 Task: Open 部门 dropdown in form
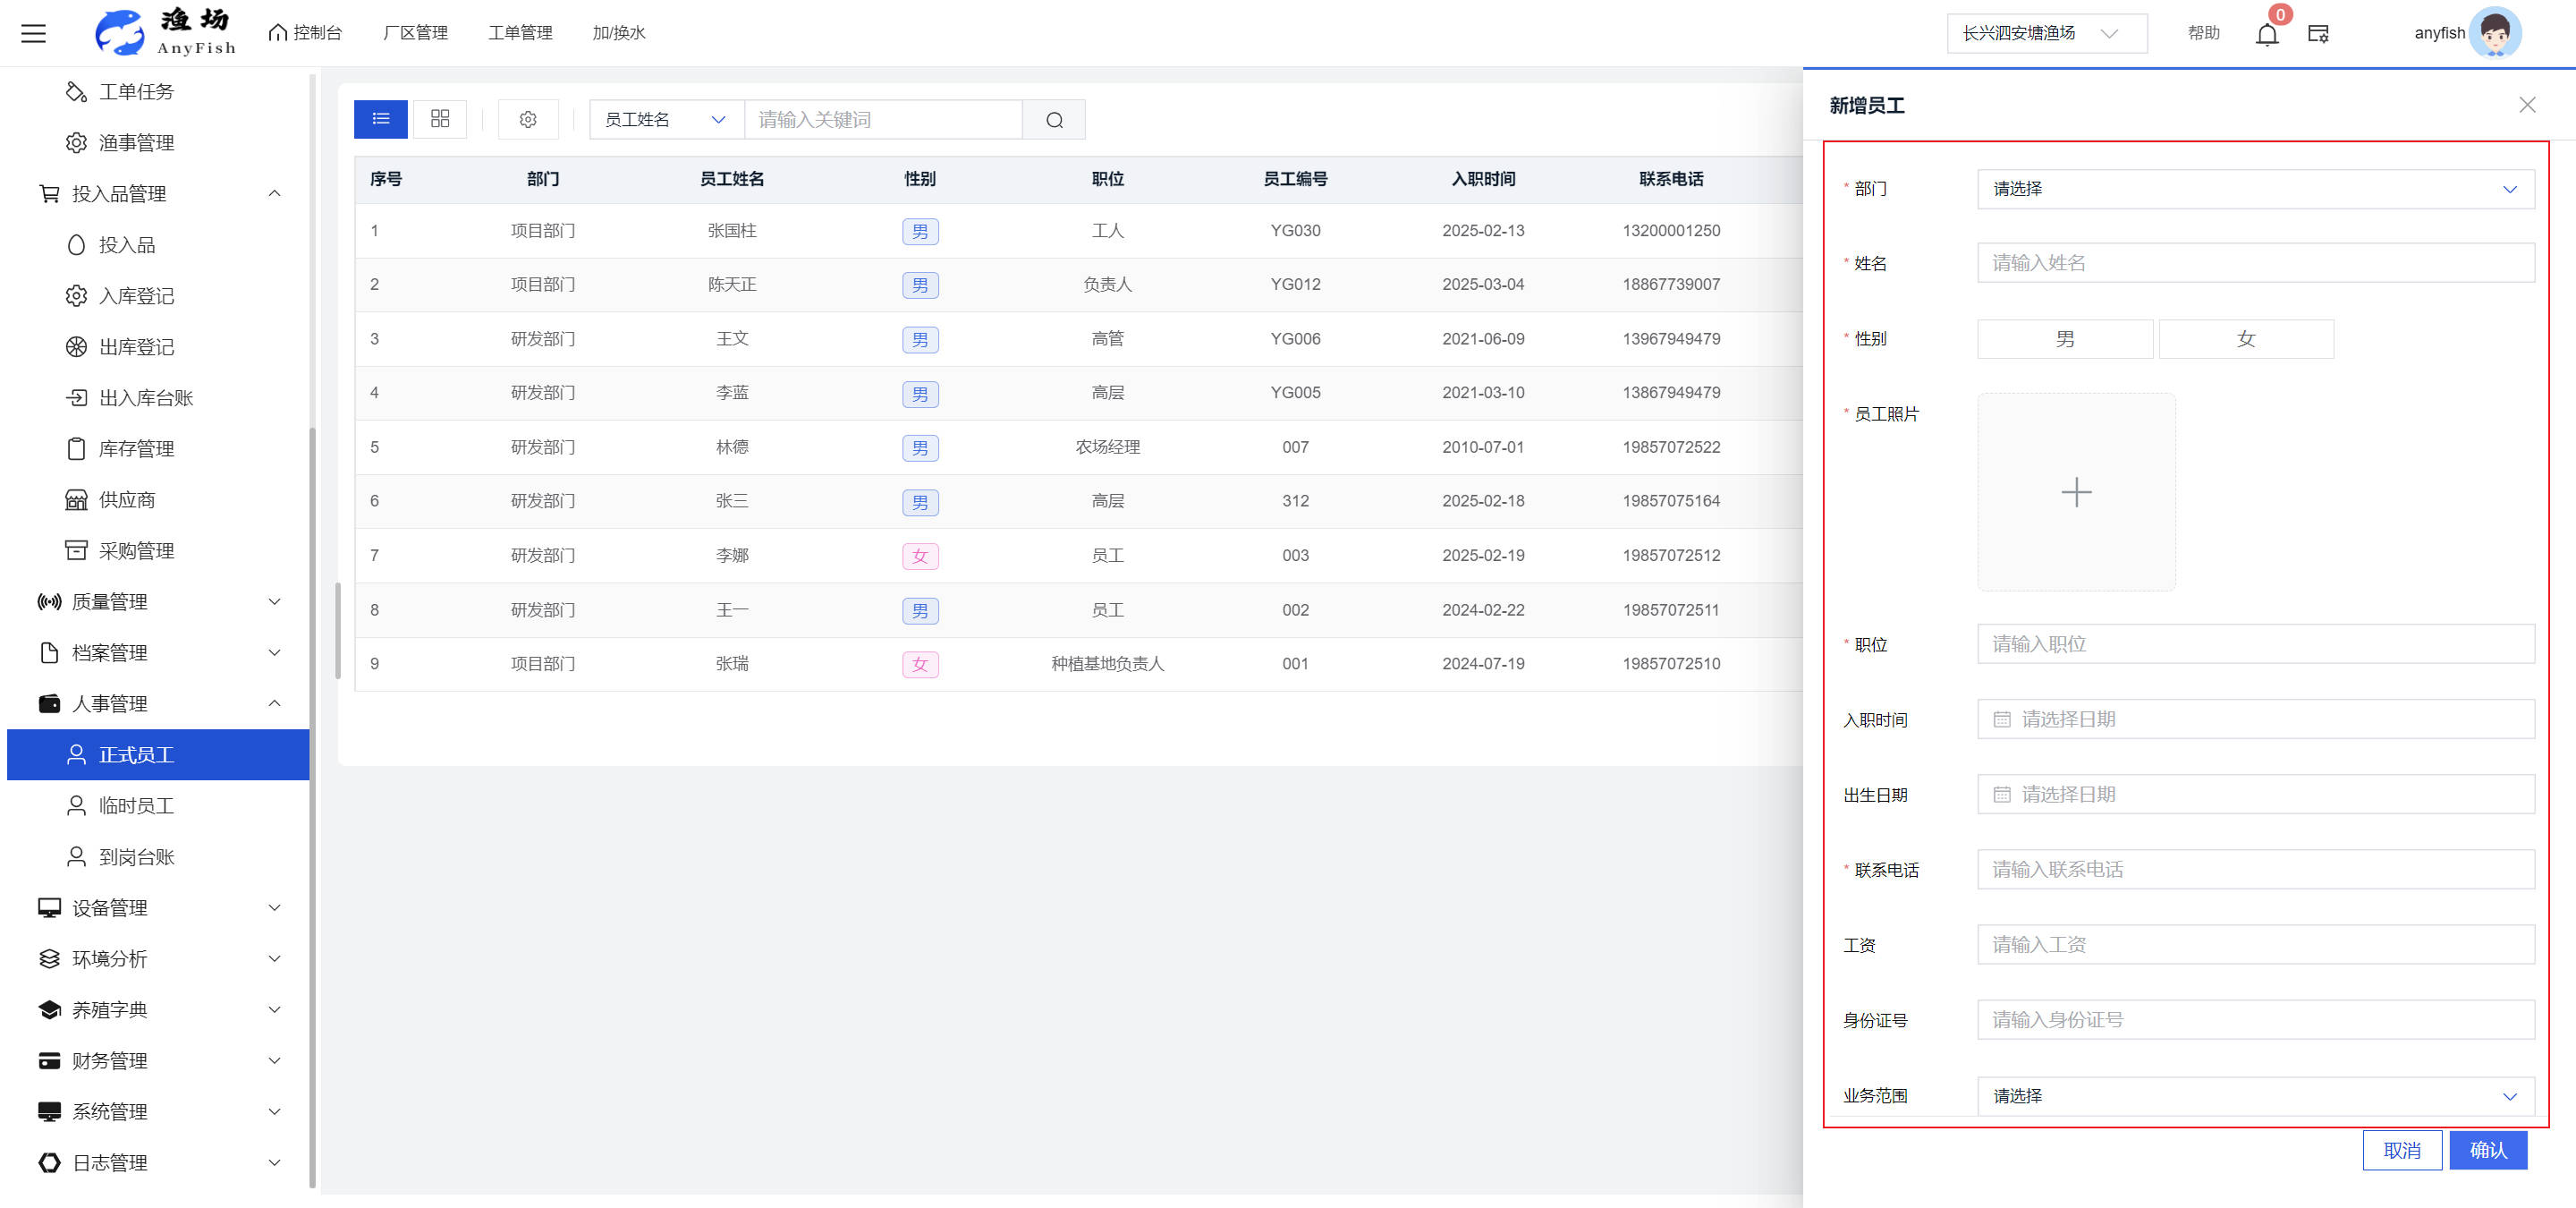[x=2255, y=189]
